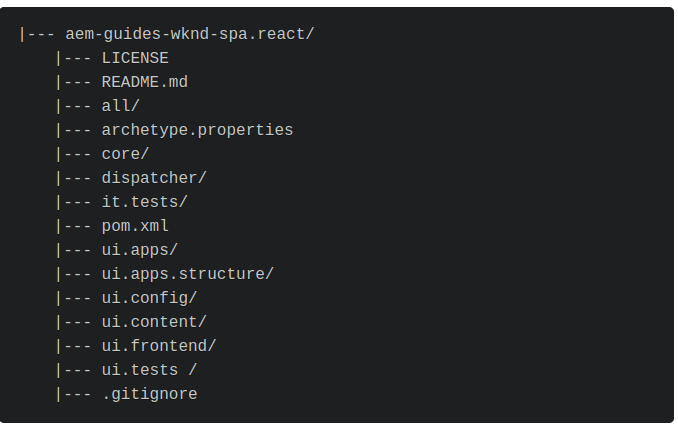This screenshot has width=678, height=426.
Task: Click the branch marker before .gitignore
Action: click(73, 394)
